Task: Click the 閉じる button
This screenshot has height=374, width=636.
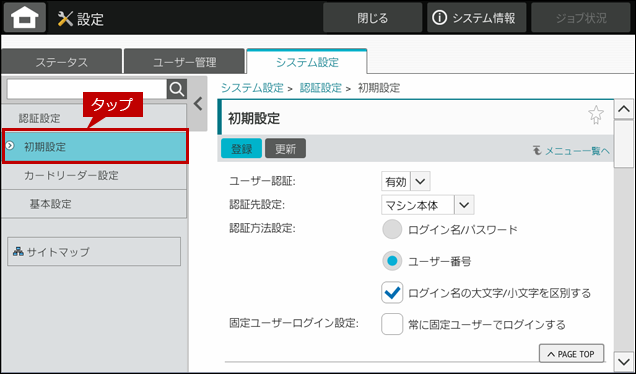Action: pos(372,17)
